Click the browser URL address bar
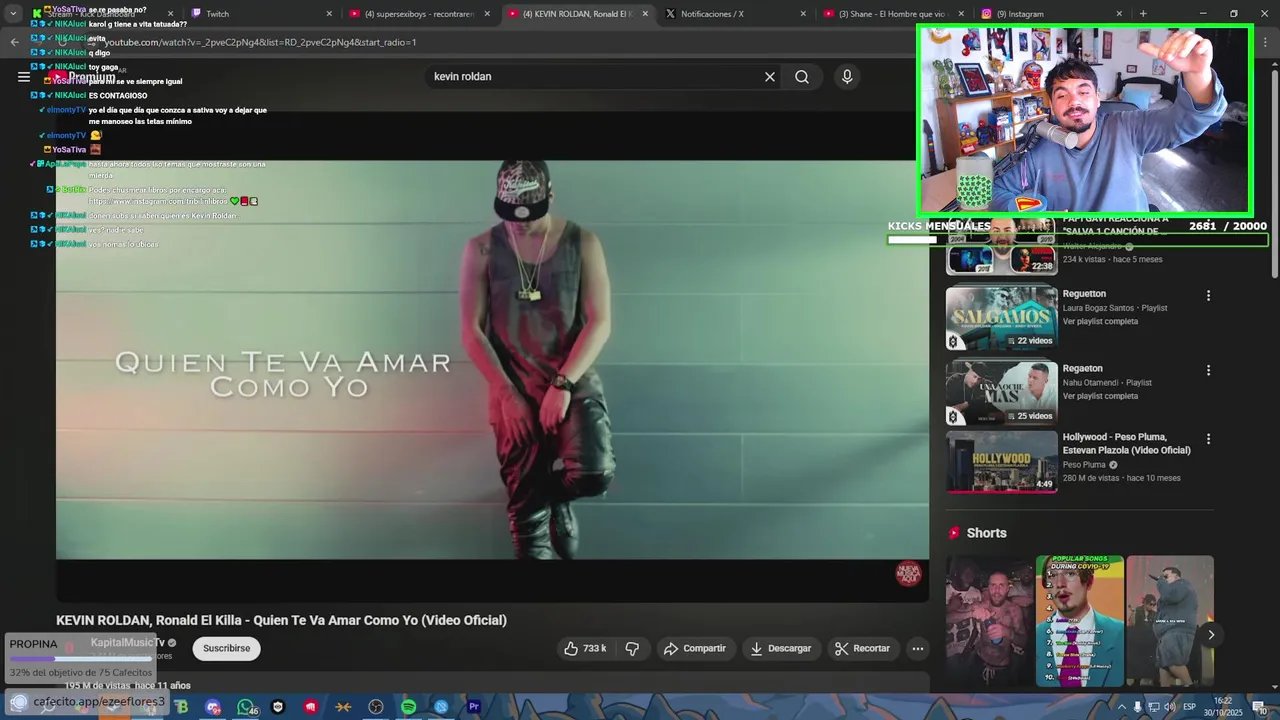 click(x=480, y=42)
